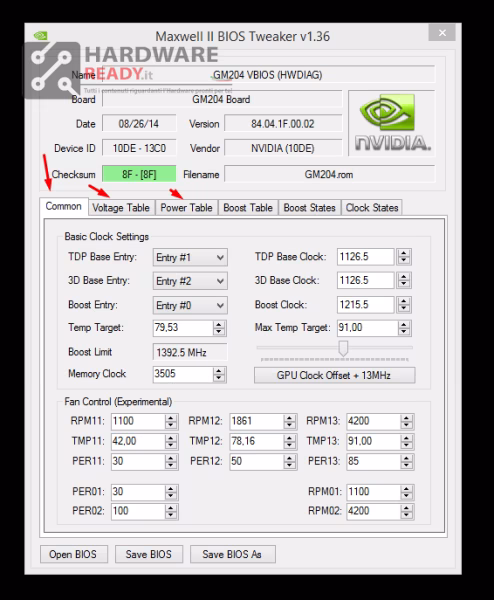
Task: Click the PER02 field showing 100
Action: click(x=138, y=511)
